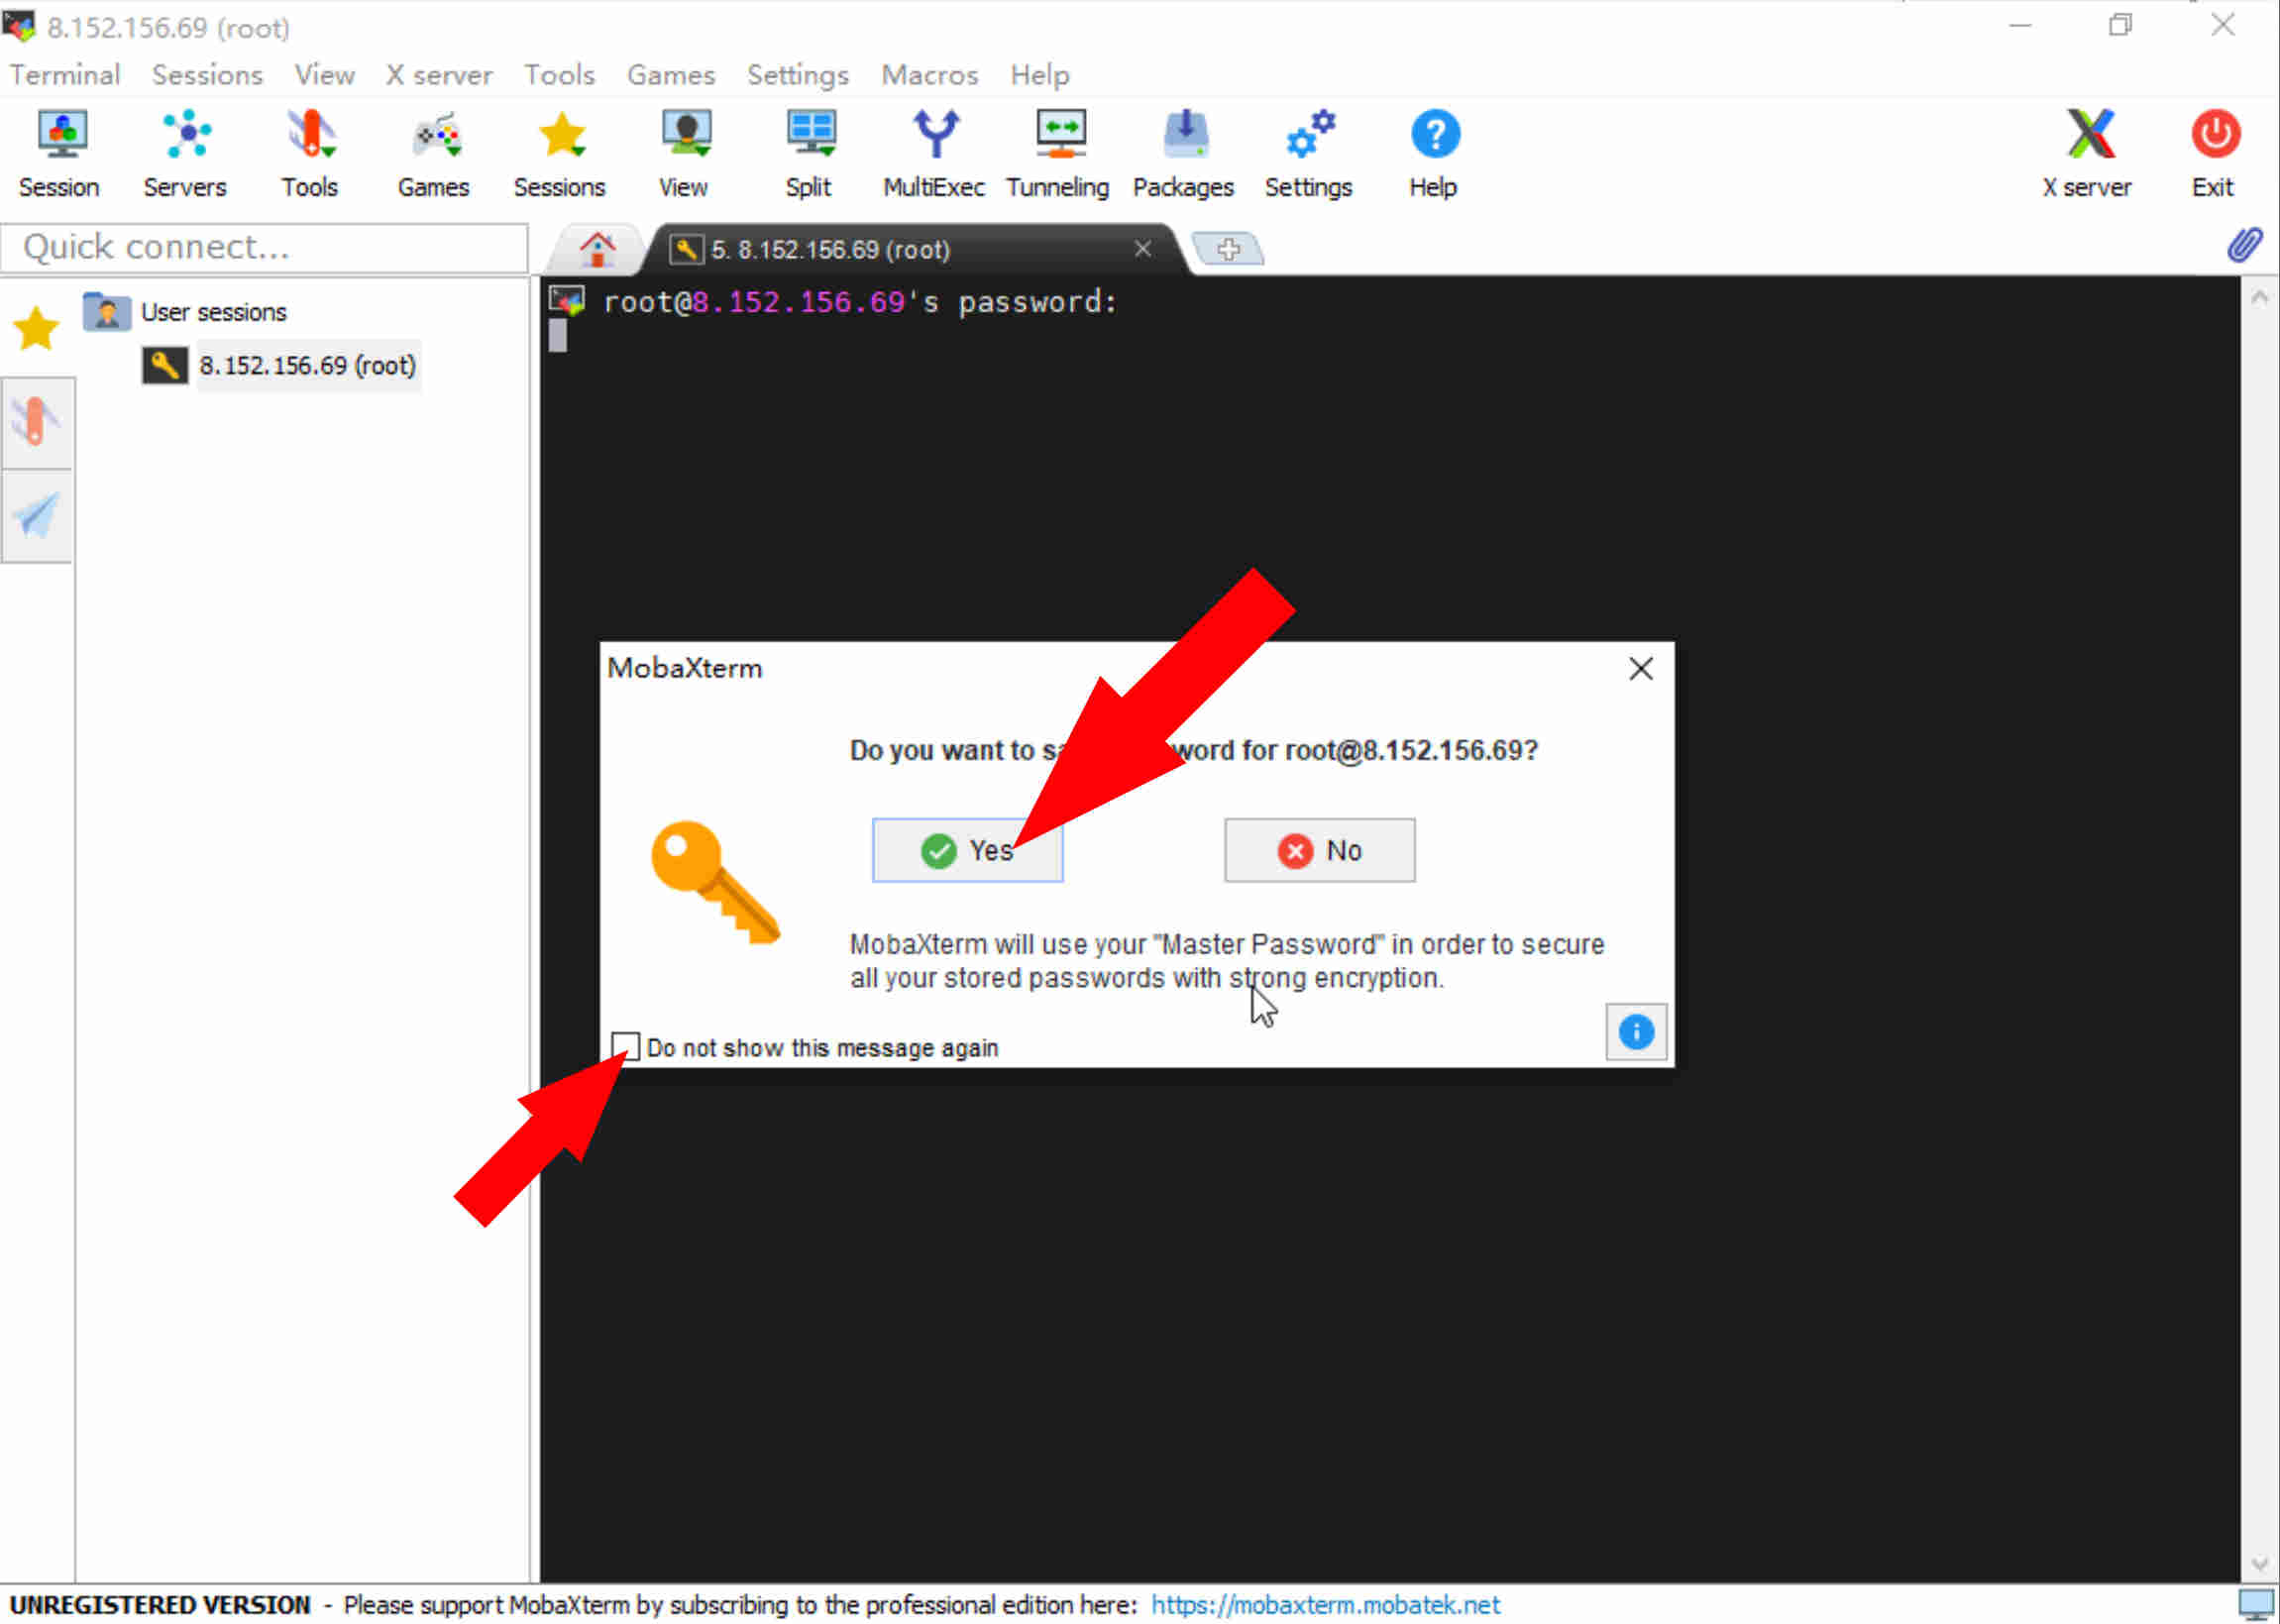Close the 8.152.156.69 (root) tab
The height and width of the screenshot is (1624, 2280).
1142,248
